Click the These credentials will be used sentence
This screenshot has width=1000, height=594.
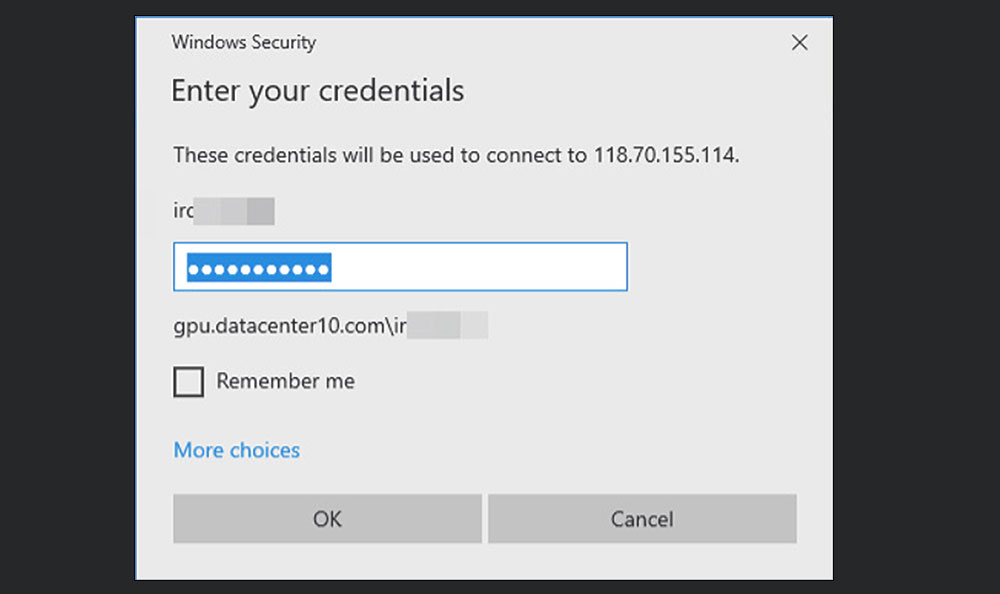coord(456,155)
